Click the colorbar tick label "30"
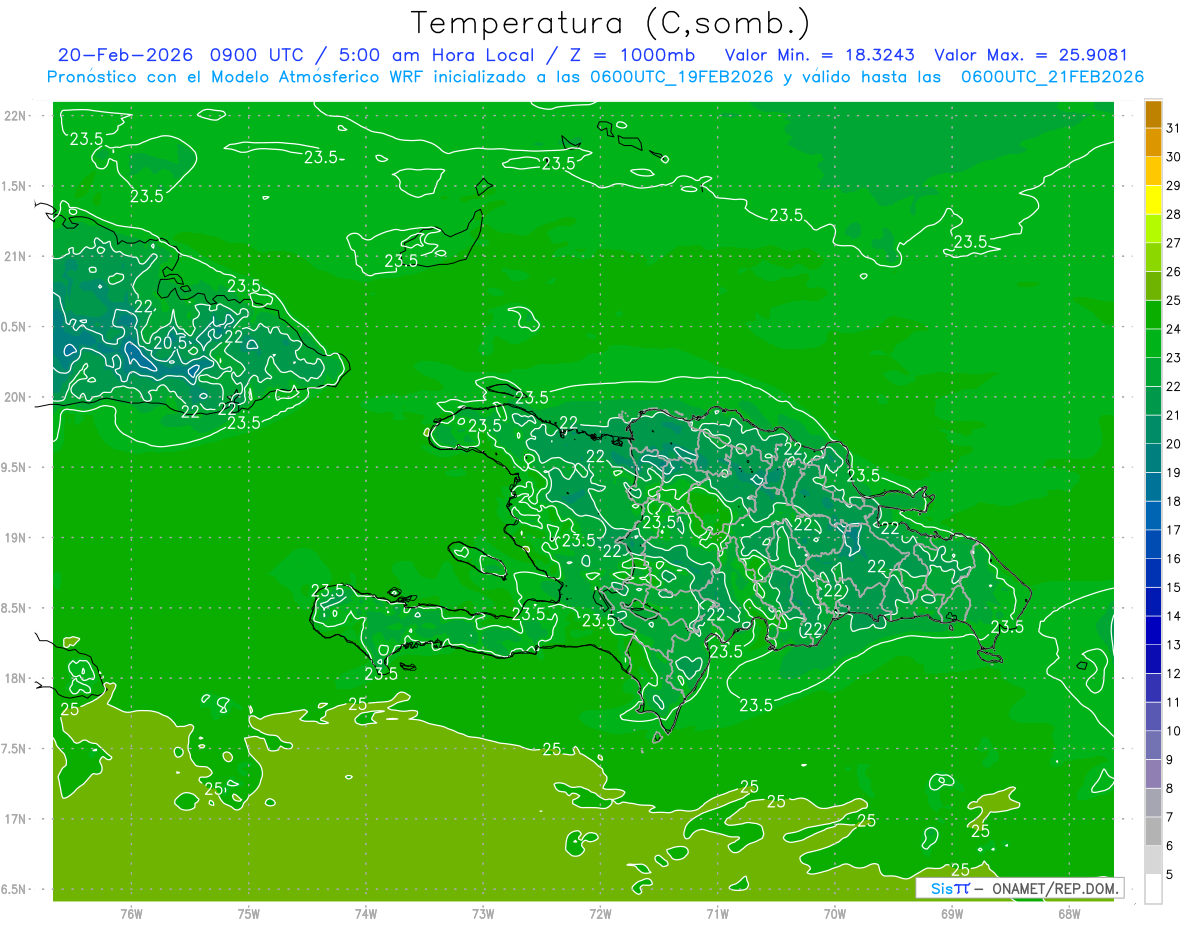1200x927 pixels. 1174,157
